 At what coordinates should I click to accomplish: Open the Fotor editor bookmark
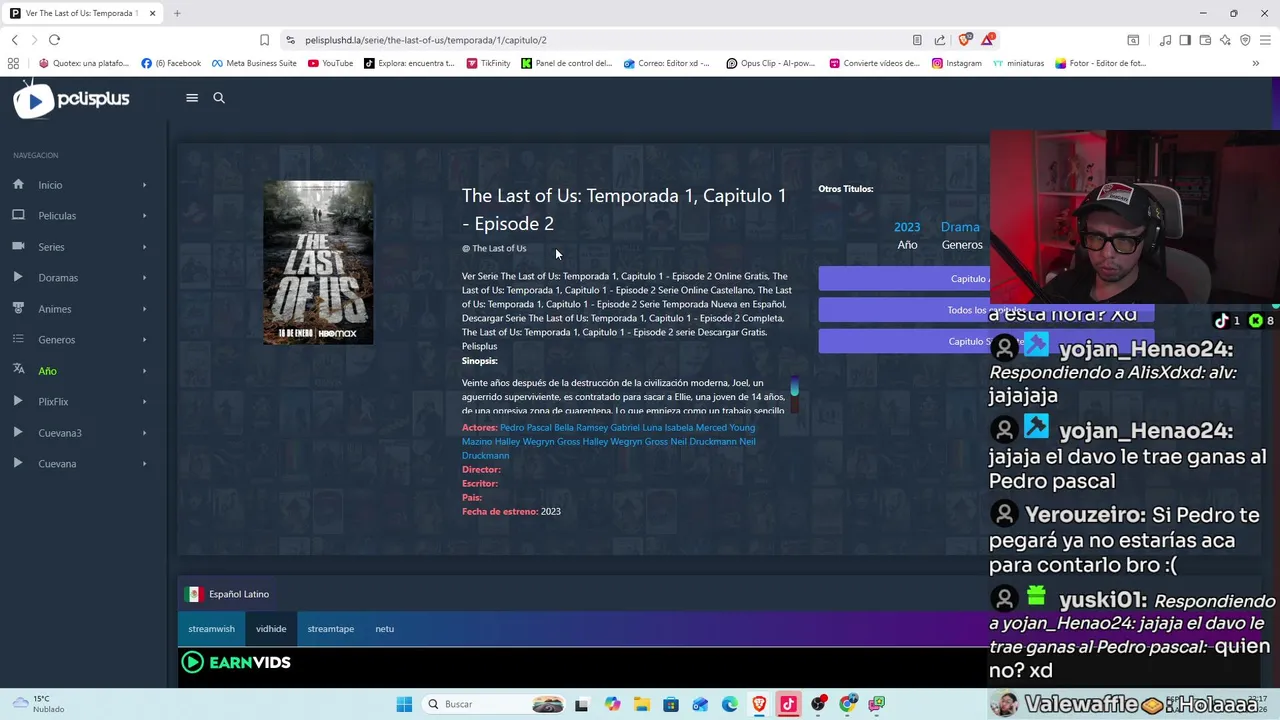(1100, 63)
